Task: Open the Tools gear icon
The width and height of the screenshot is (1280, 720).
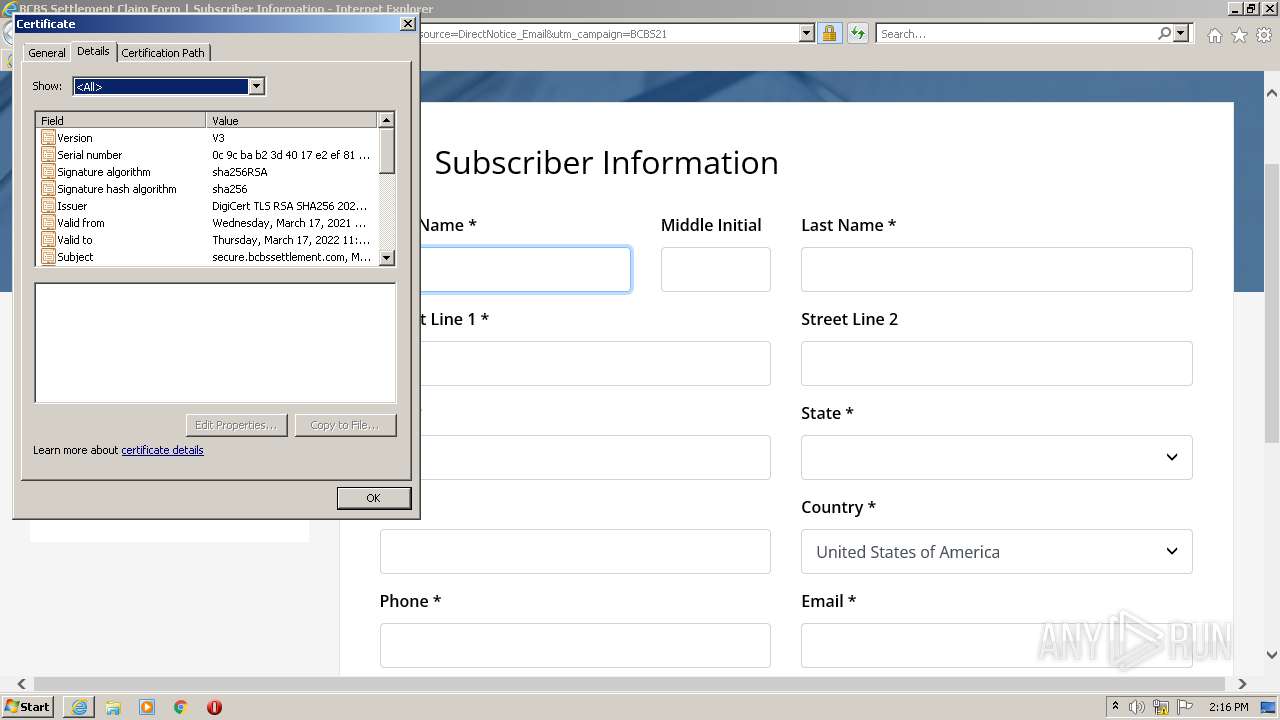Action: 1264,35
